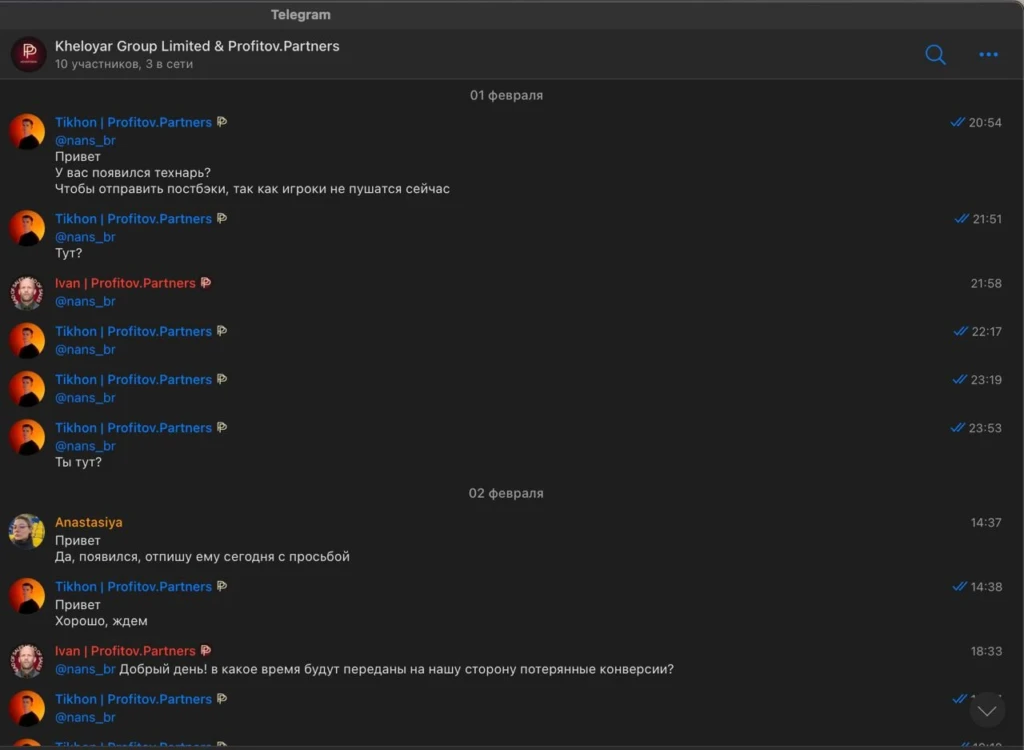Open Tikhon's avatar on the 22:17 message
1024x750 pixels.
[x=27, y=340]
